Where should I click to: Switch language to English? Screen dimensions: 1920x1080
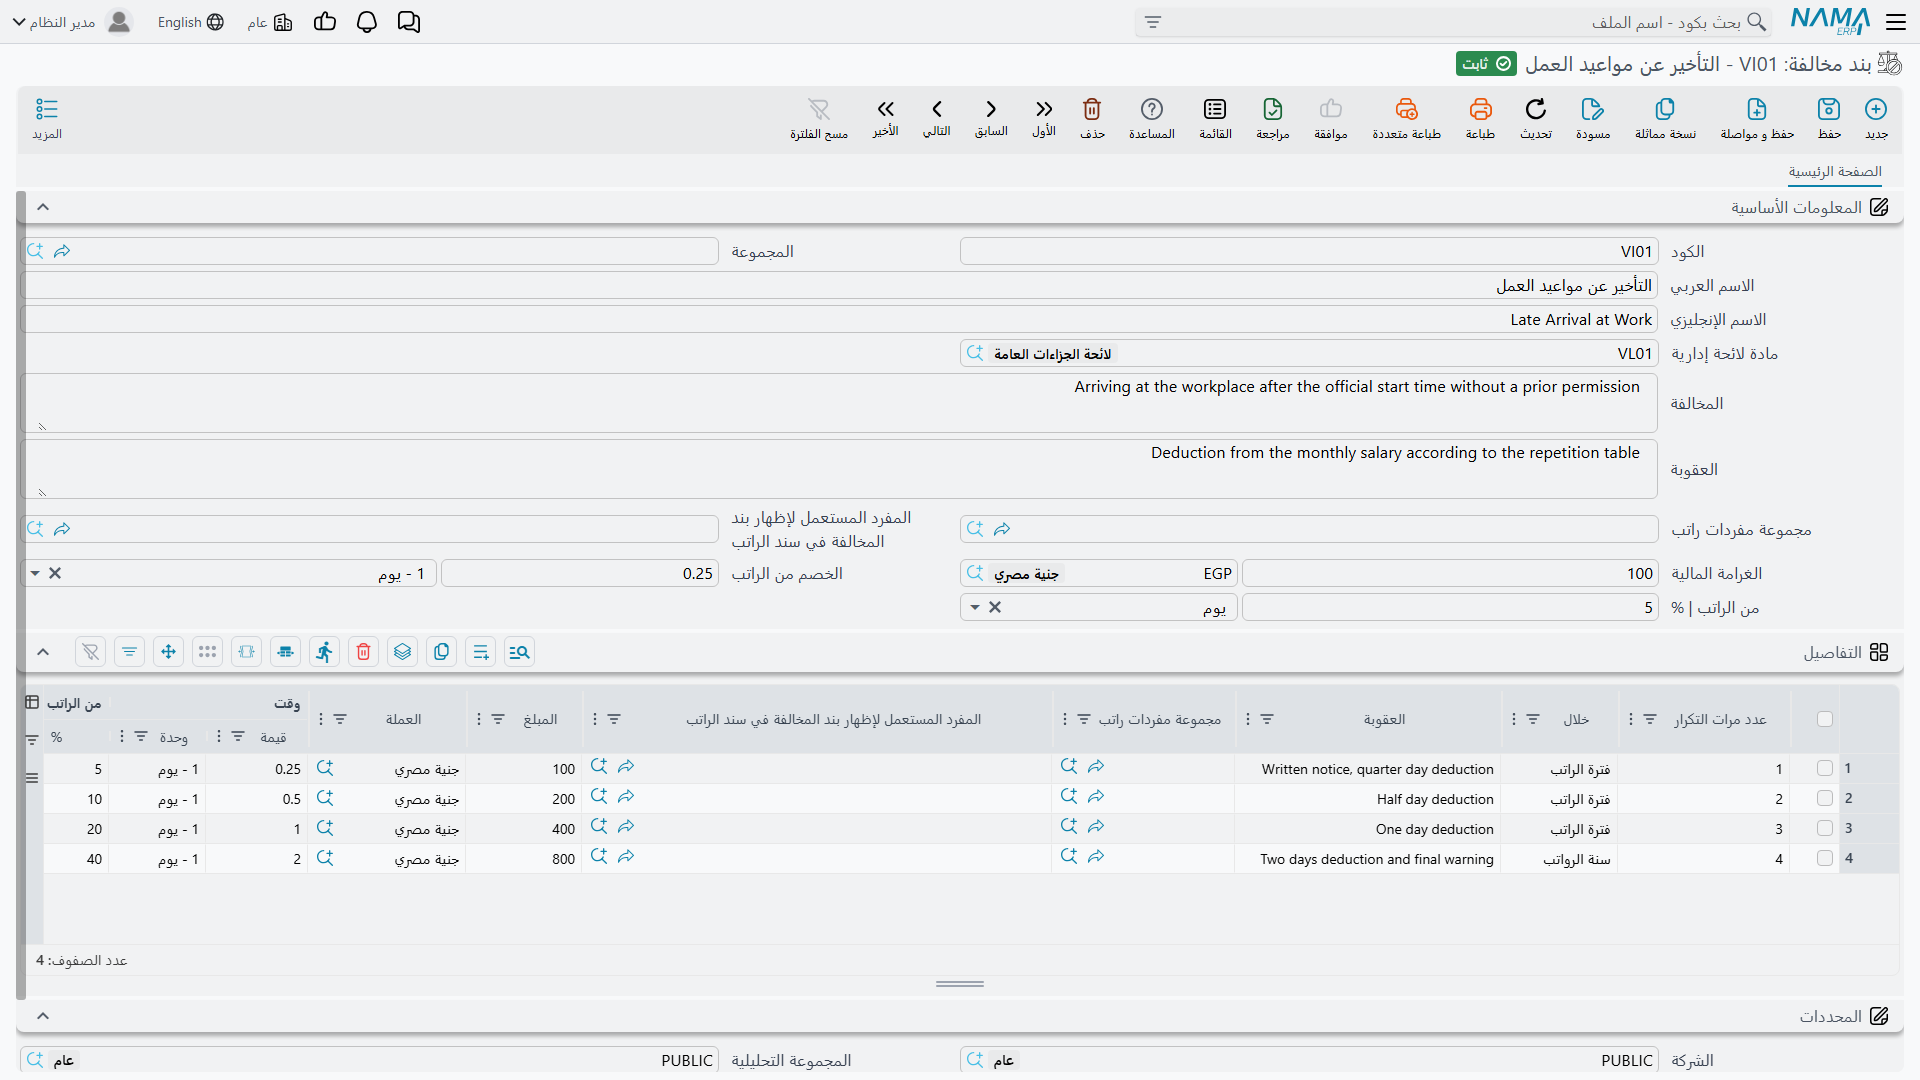tap(190, 22)
